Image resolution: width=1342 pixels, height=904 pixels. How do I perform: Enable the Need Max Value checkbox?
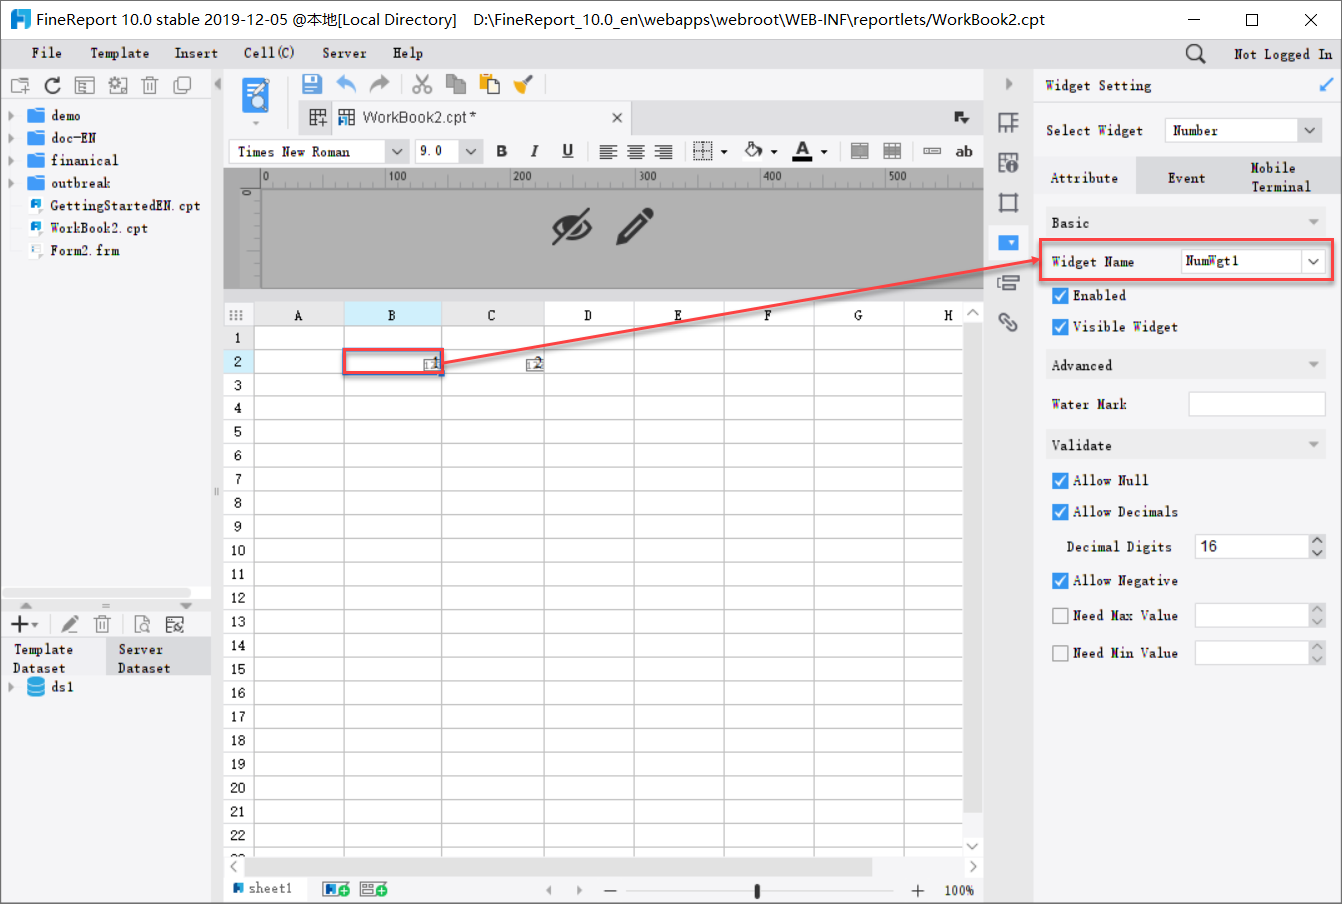click(1060, 615)
